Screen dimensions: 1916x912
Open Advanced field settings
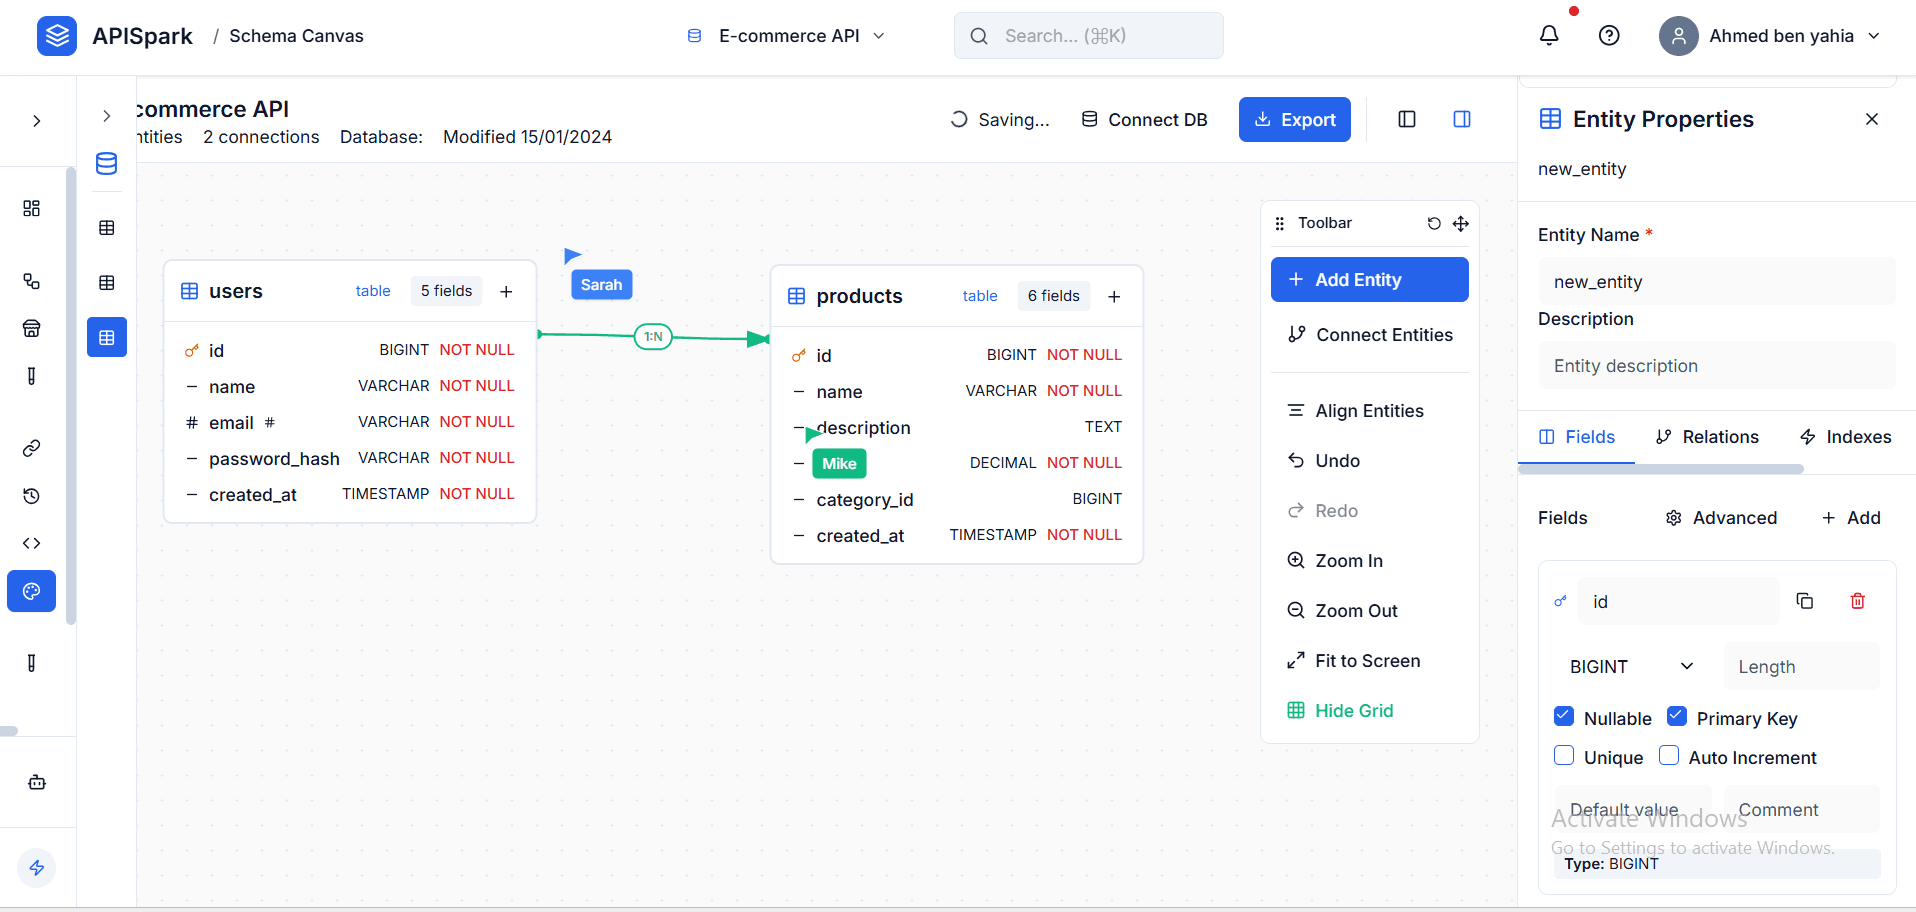click(x=1721, y=518)
